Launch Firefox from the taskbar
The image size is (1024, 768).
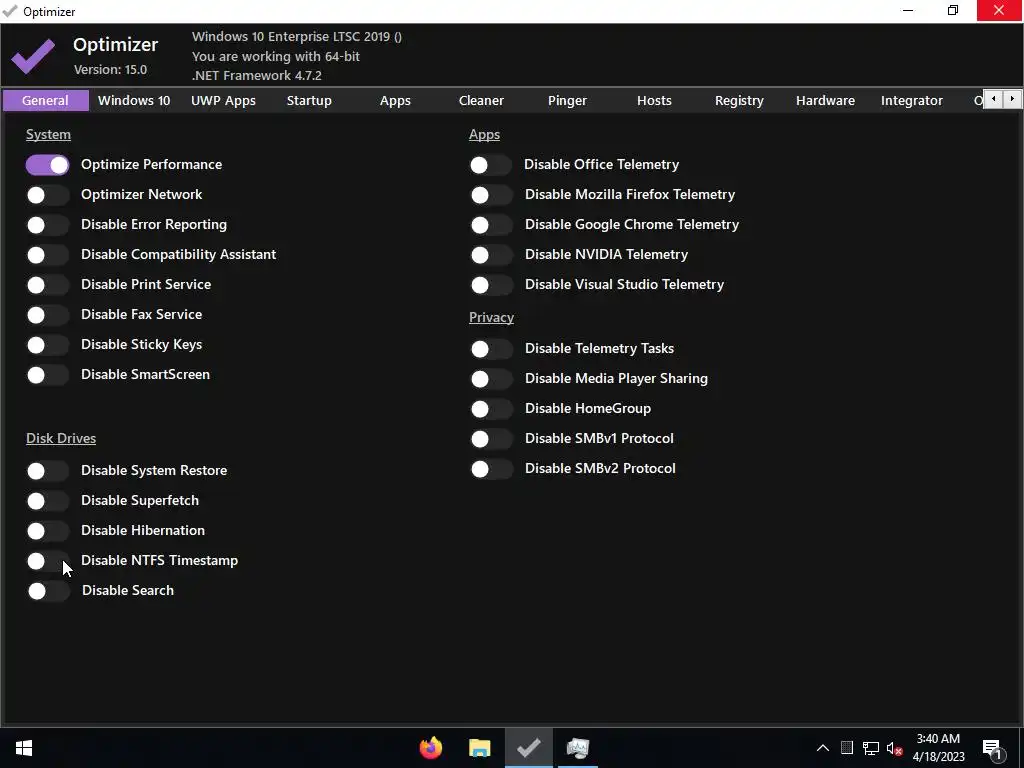(x=431, y=748)
